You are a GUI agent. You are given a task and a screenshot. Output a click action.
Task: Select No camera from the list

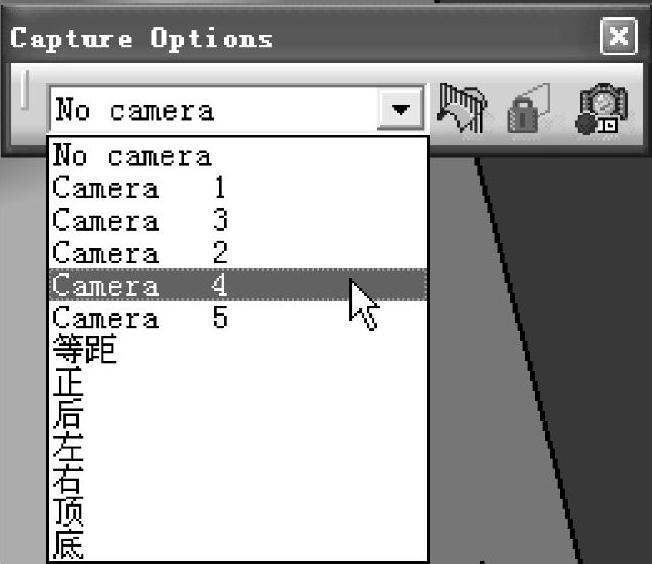click(239, 156)
